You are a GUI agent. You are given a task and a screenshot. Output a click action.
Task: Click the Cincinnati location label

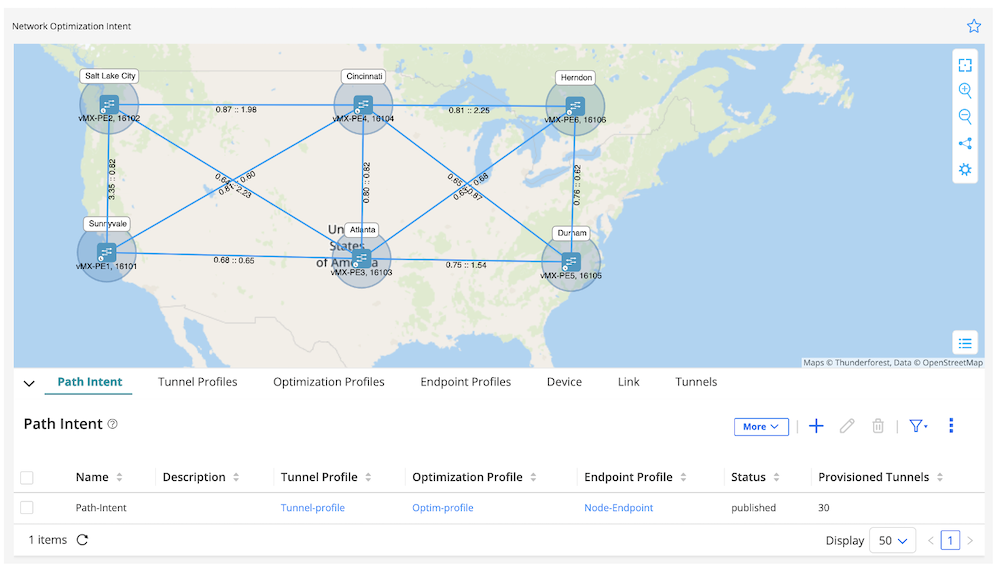(364, 76)
